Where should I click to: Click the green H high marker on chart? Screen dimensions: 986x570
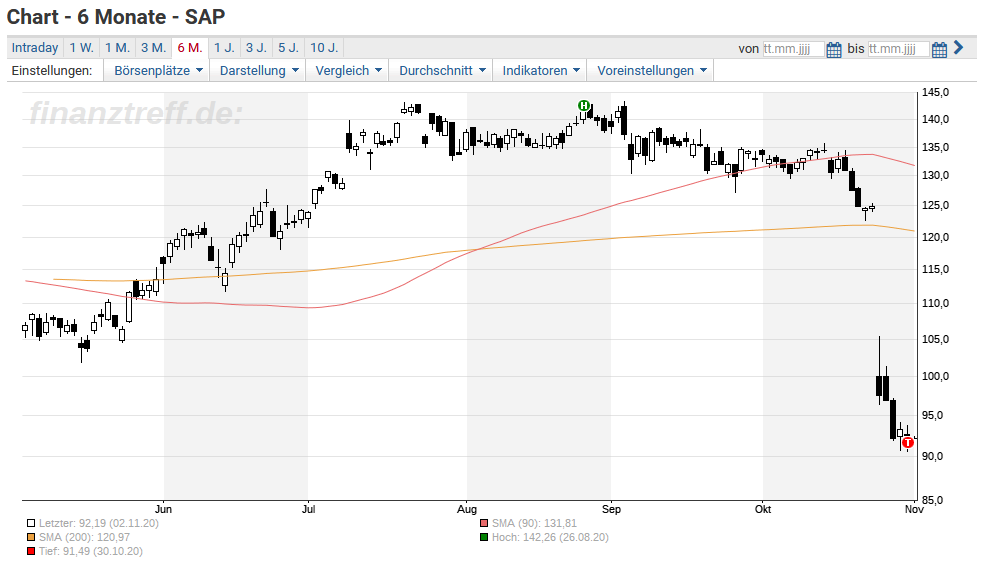click(x=584, y=106)
